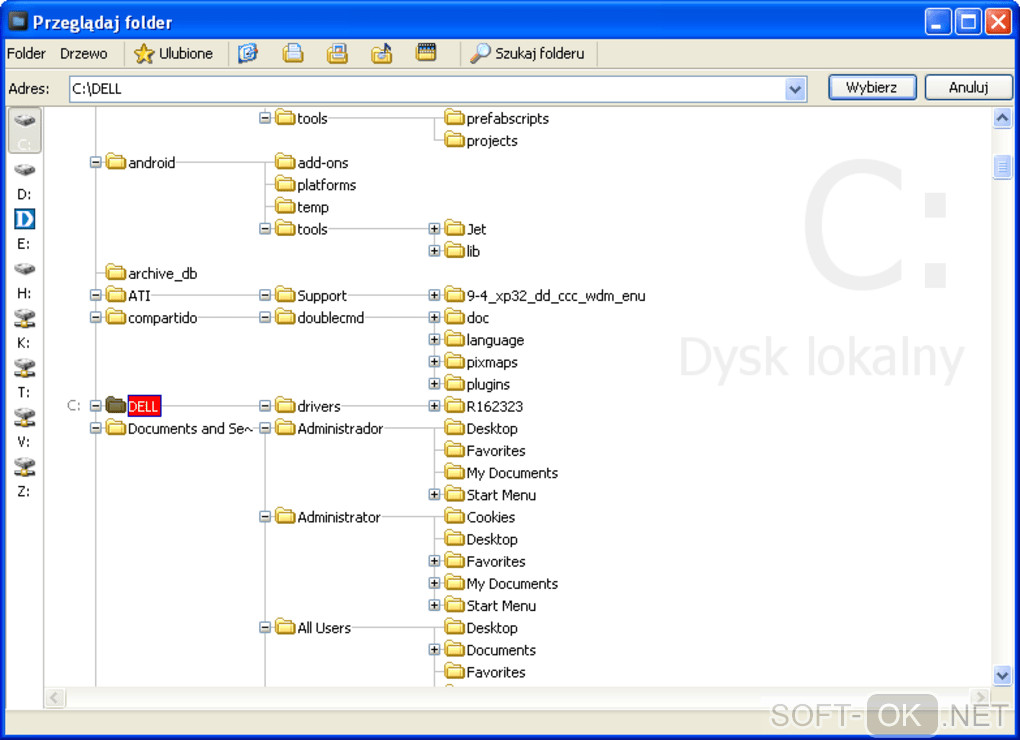Jump to My Music shortcut icon
Screen dimensions: 1020x740
pos(382,53)
